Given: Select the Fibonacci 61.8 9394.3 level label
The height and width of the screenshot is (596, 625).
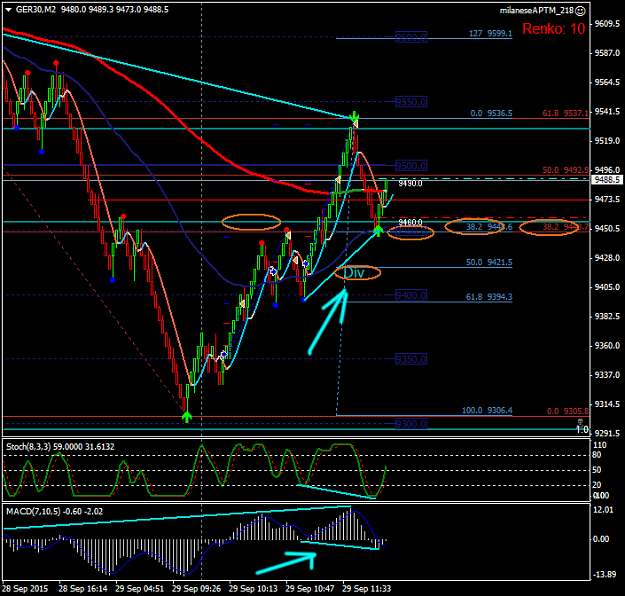Looking at the screenshot, I should tap(489, 297).
